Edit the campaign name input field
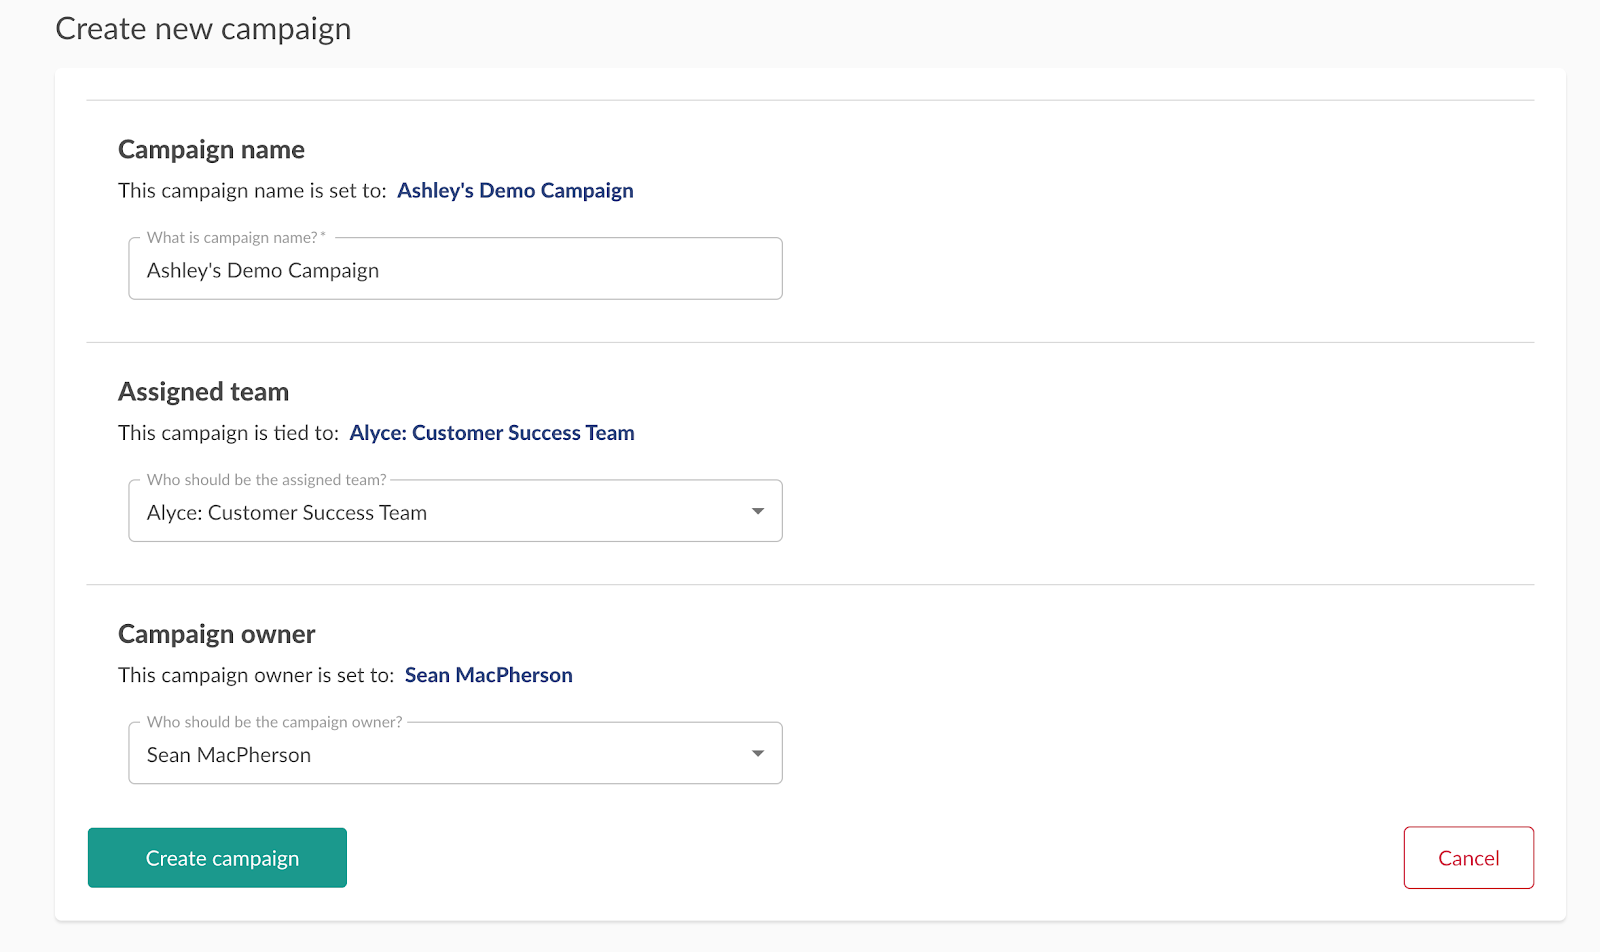 [455, 269]
